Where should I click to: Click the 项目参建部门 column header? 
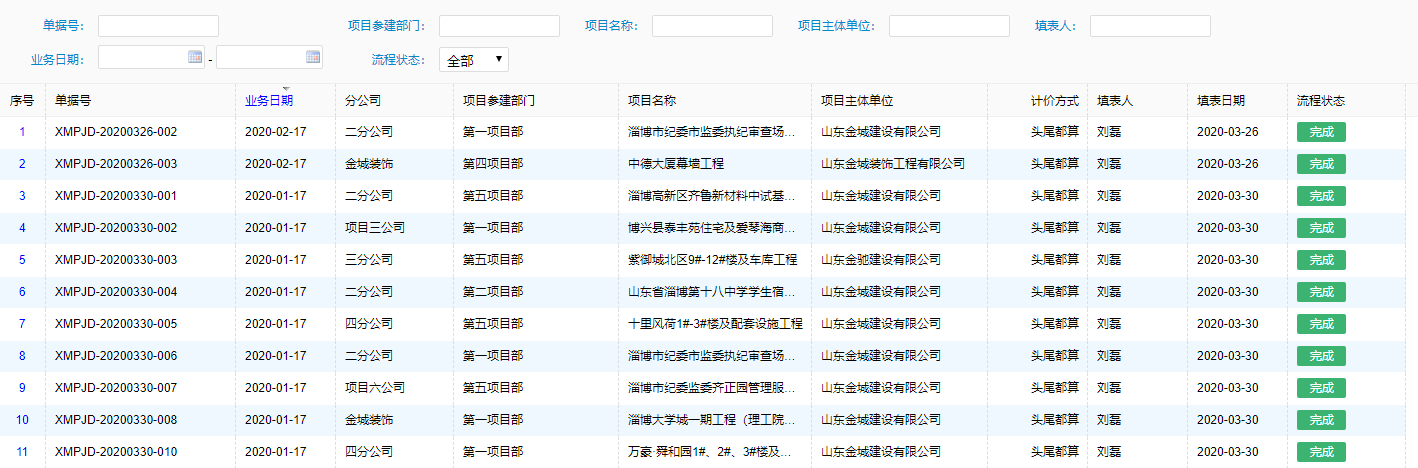pos(499,101)
